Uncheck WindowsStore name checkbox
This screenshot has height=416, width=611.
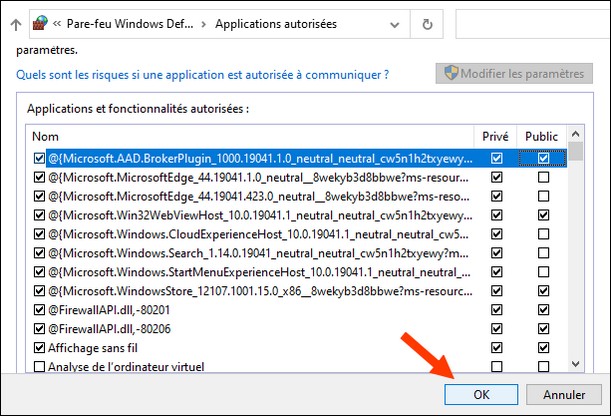39,291
